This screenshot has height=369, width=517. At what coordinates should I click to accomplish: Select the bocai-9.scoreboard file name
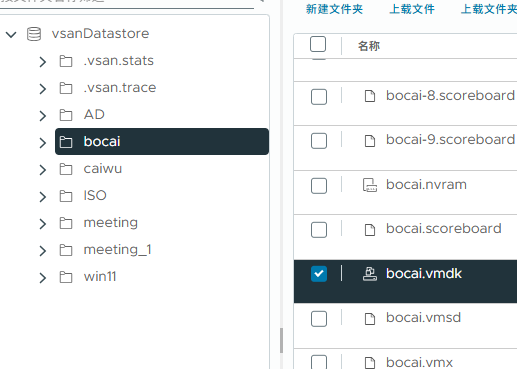[x=450, y=140]
